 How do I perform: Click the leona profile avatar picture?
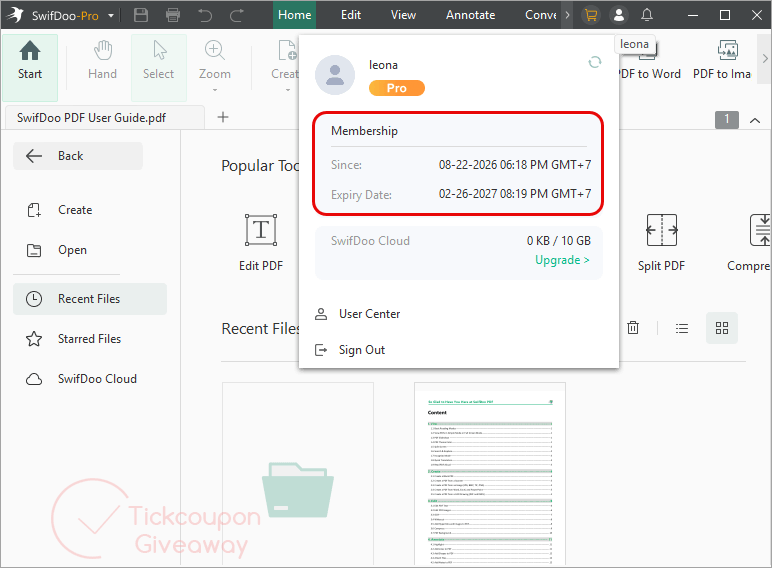click(335, 75)
